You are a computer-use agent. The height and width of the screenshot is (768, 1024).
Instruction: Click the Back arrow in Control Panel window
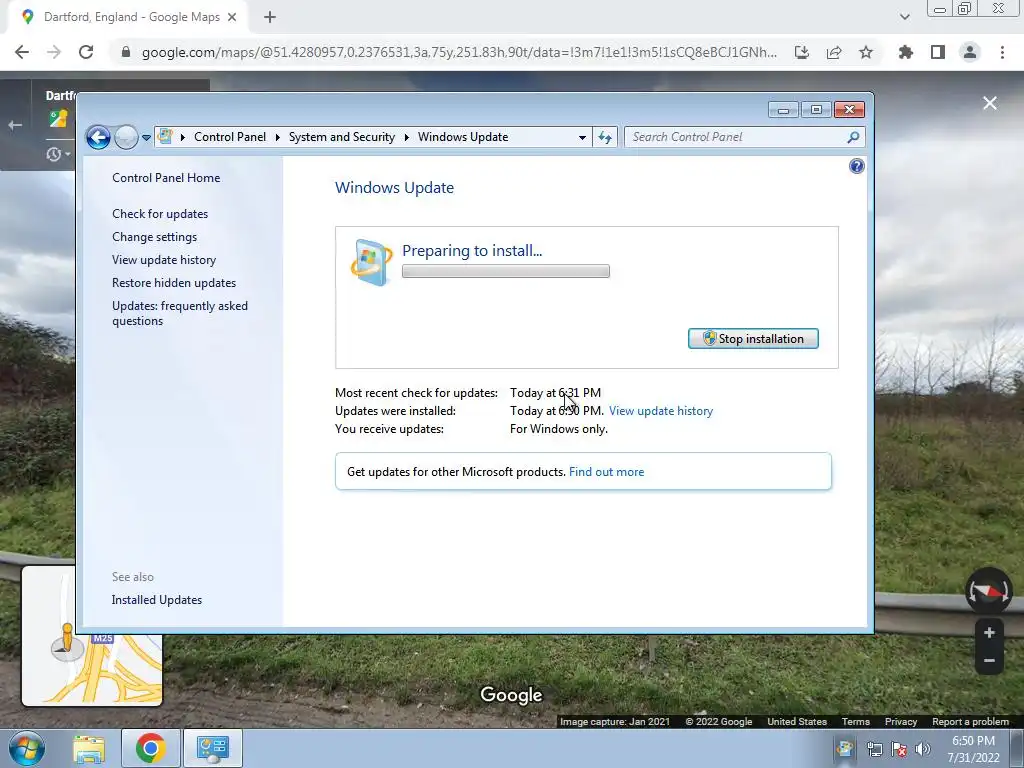(98, 137)
